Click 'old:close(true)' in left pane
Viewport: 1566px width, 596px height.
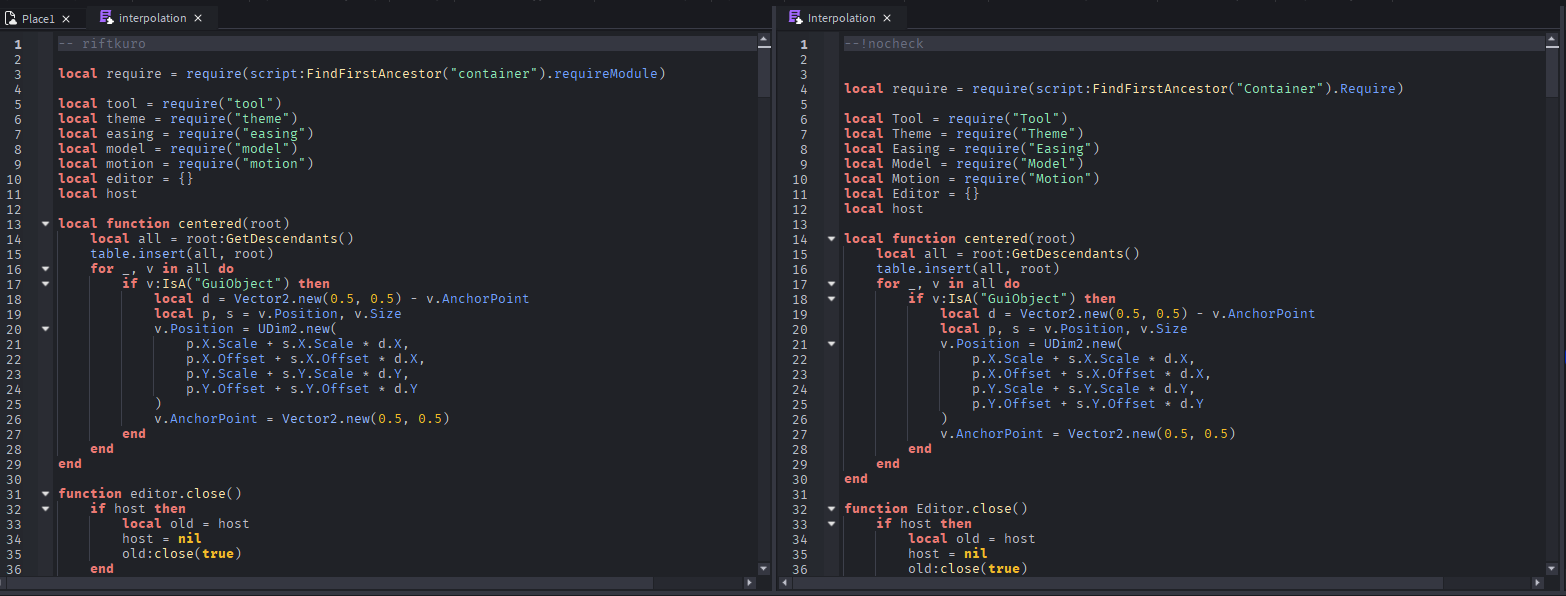(182, 554)
